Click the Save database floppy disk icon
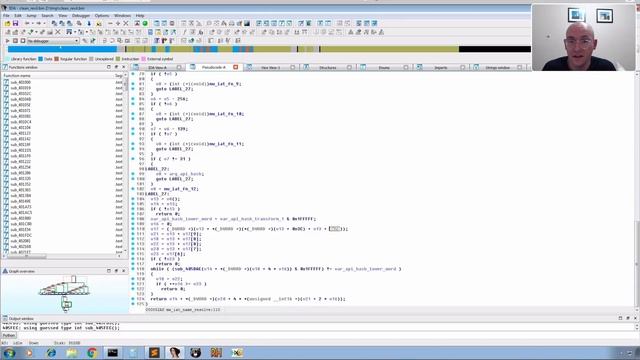640x360 pixels. (16, 24)
